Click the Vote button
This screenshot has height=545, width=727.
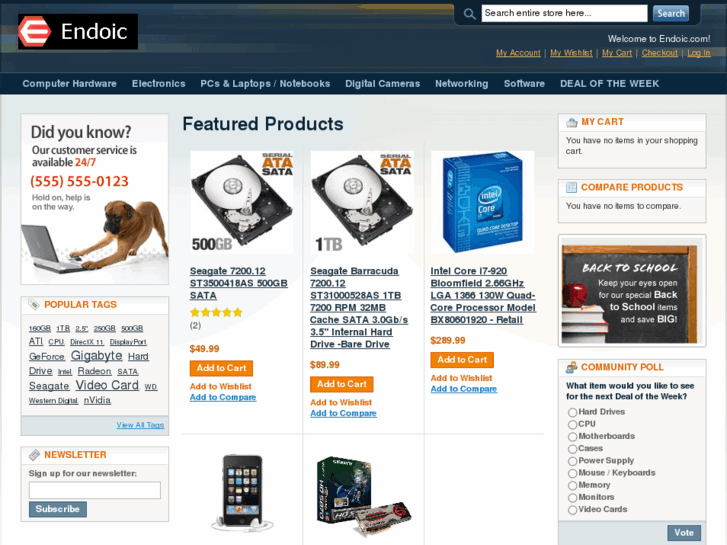click(684, 532)
